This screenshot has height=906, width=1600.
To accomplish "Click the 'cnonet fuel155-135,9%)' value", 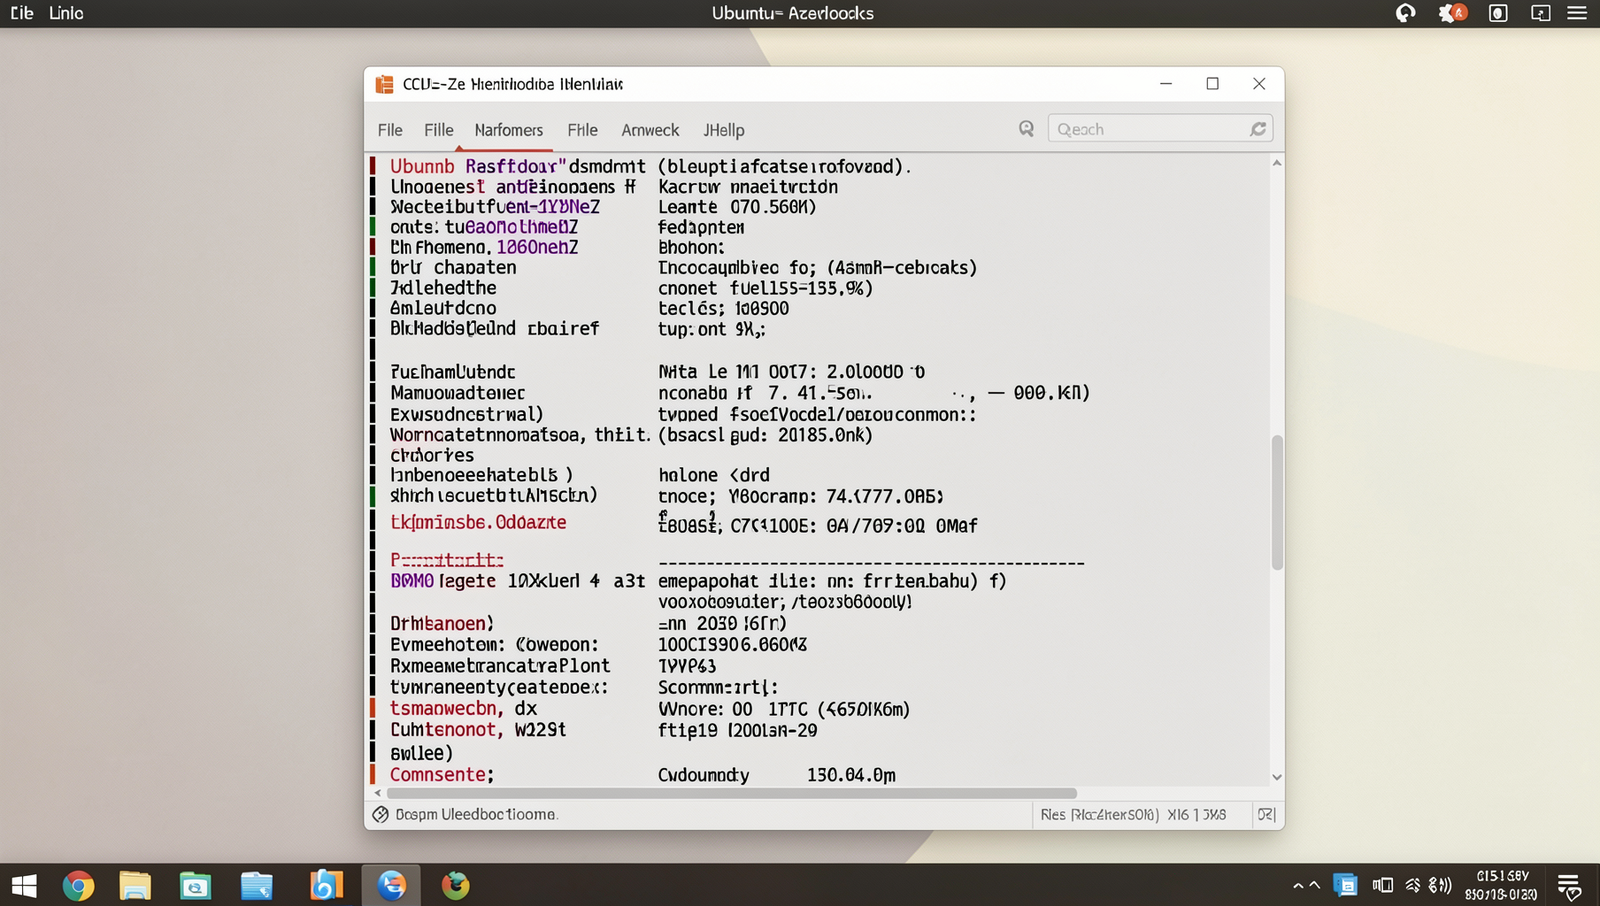I will pyautogui.click(x=765, y=288).
